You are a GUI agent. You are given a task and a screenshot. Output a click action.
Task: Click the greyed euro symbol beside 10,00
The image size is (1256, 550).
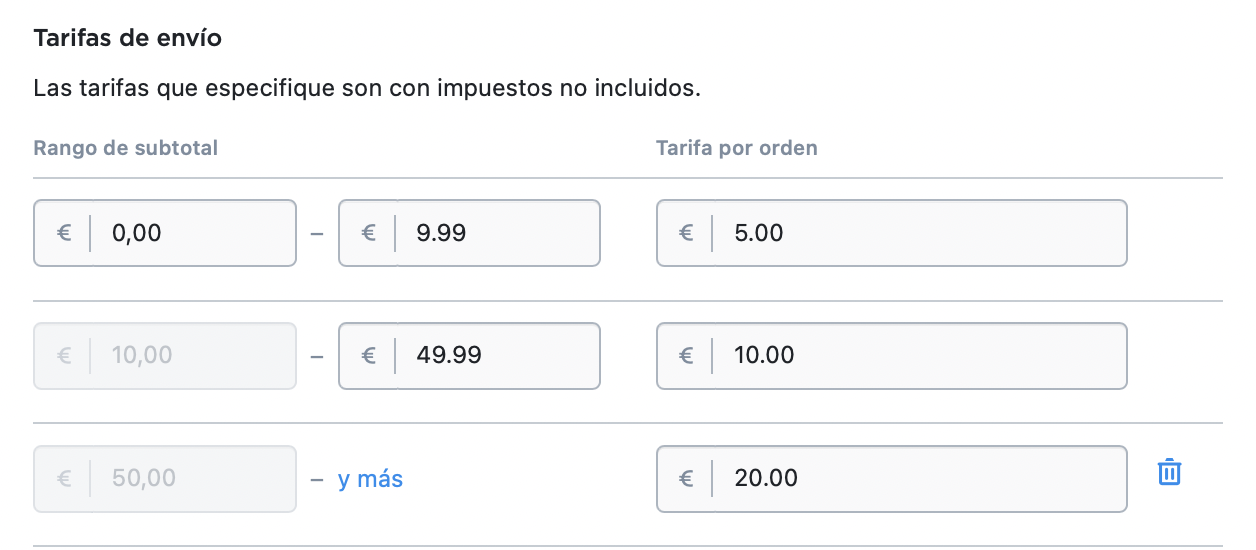pyautogui.click(x=64, y=355)
